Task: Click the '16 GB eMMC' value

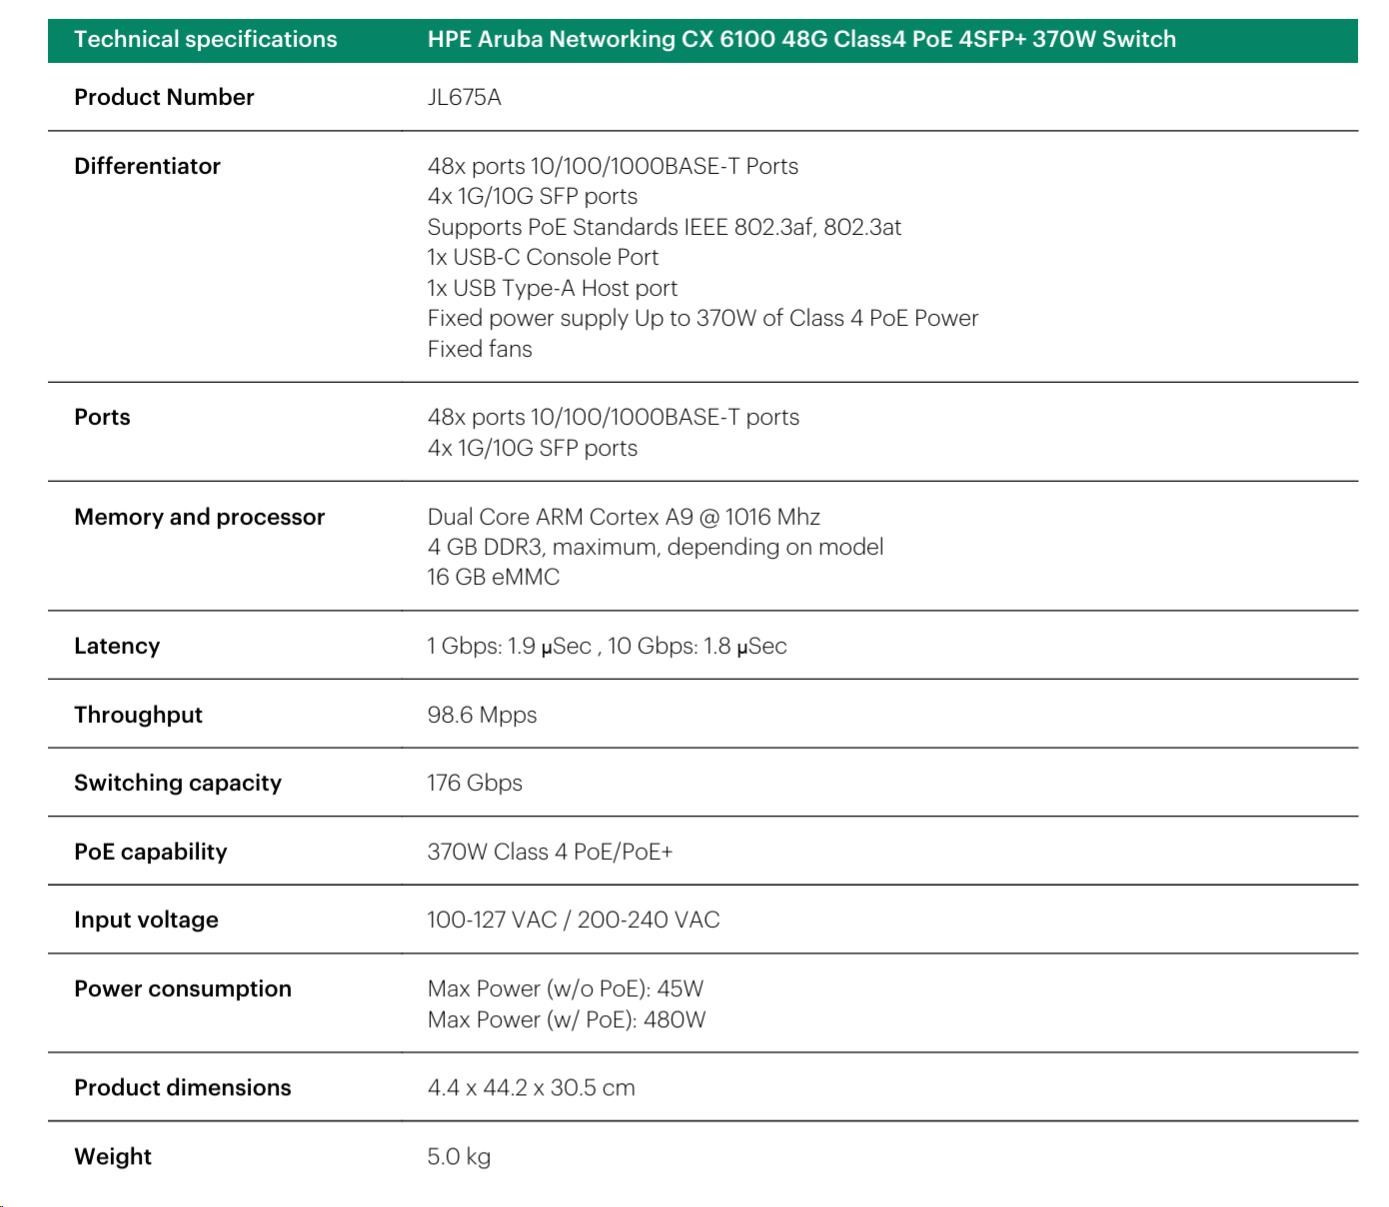Action: click(493, 577)
